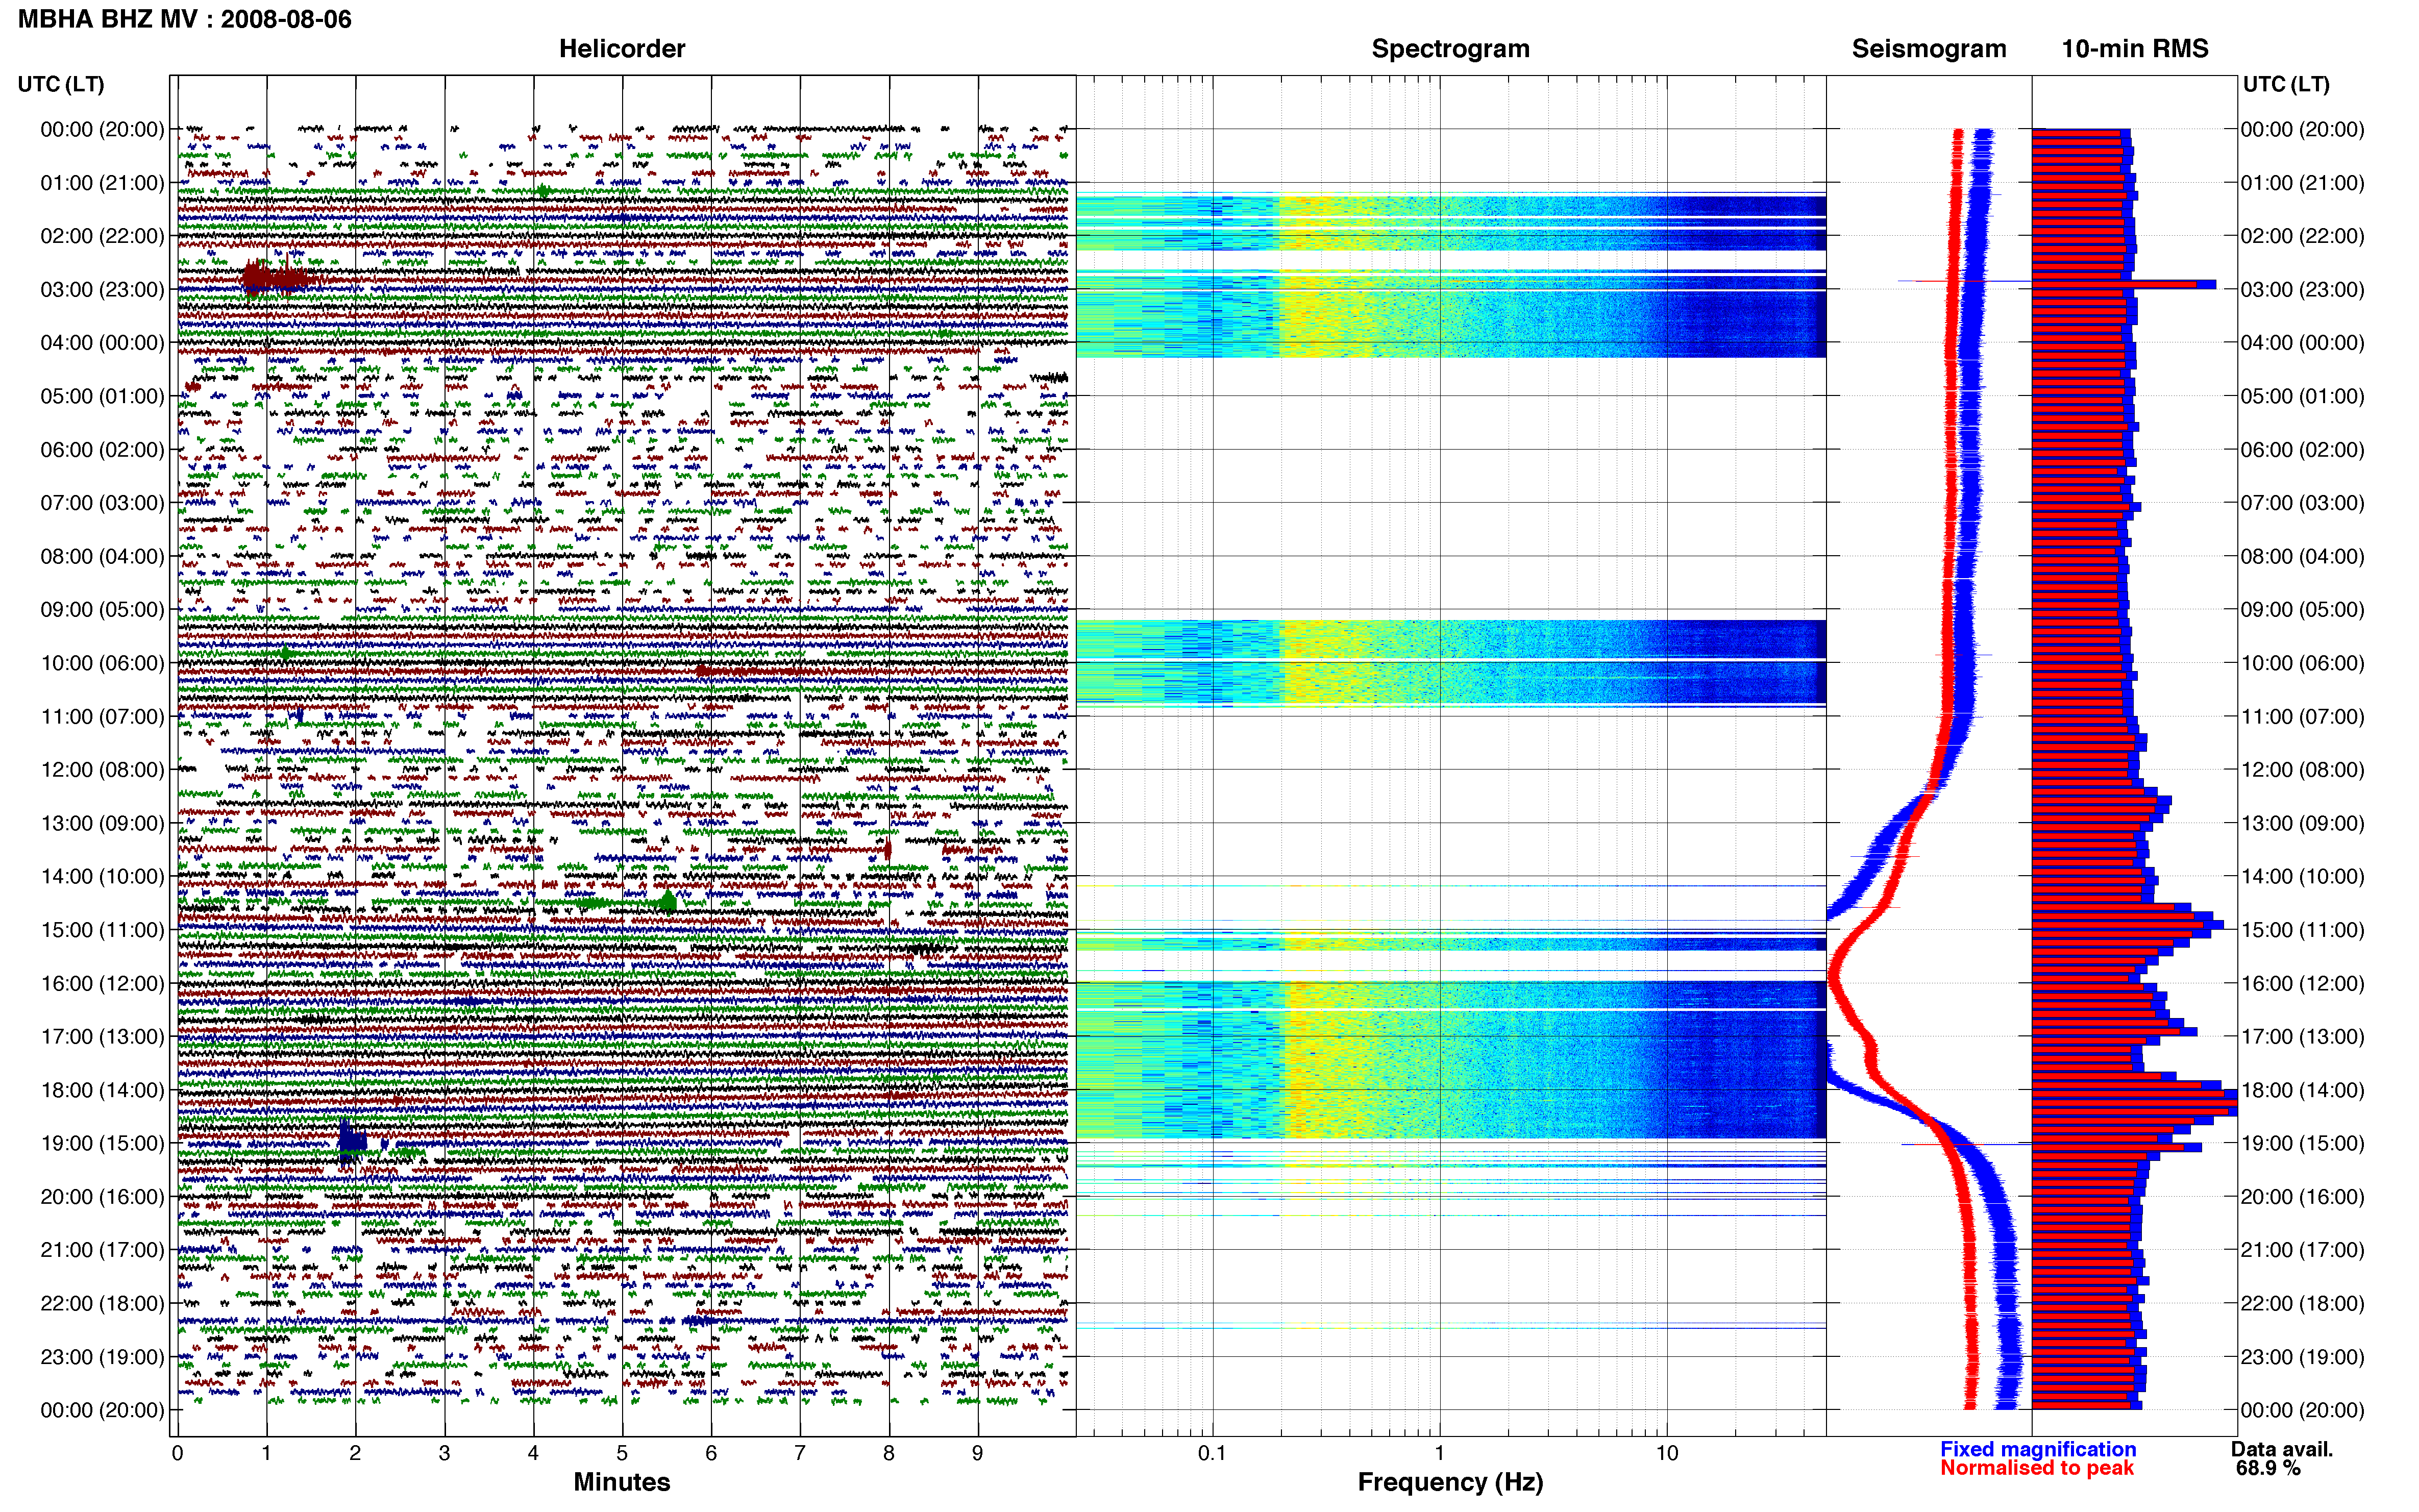
Task: Click the 'Fixed magnification' legend text
Action: (x=2037, y=1449)
